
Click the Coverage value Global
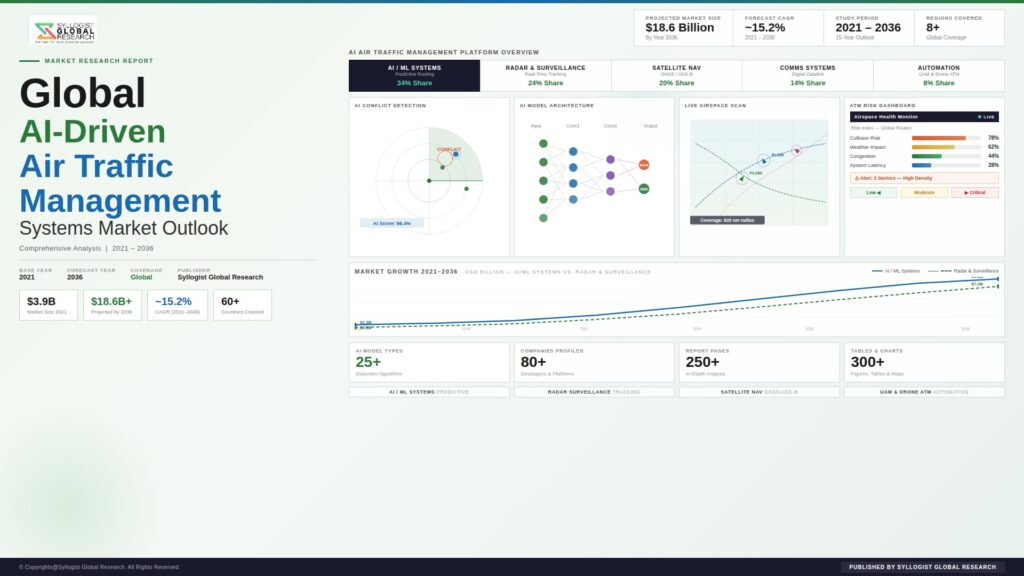(x=141, y=277)
